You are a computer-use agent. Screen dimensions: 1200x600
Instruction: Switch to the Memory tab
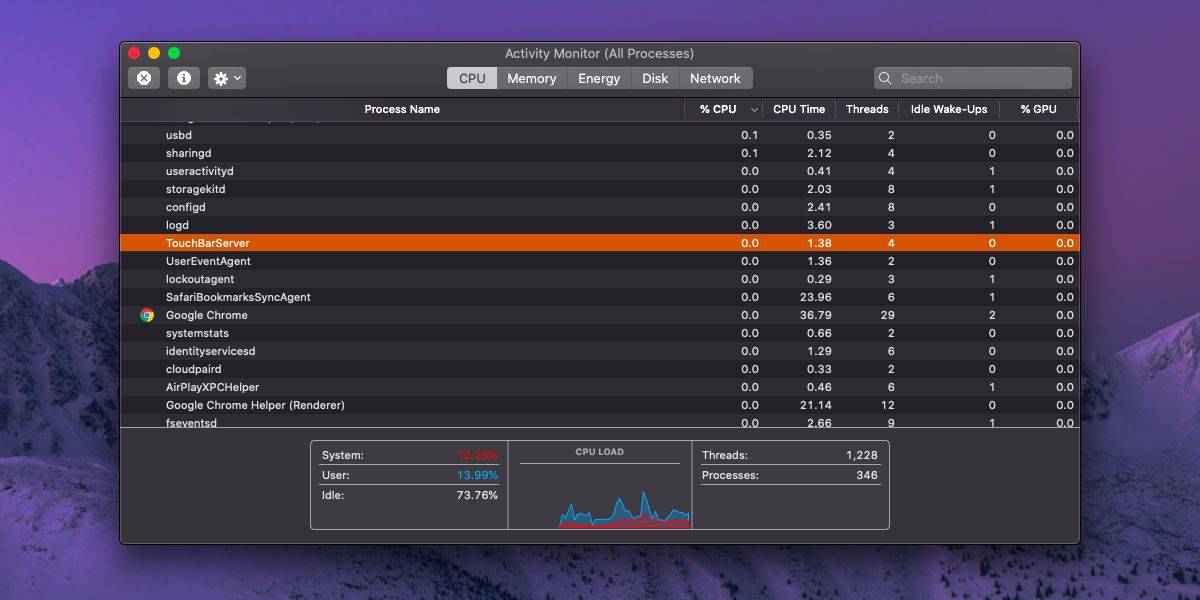(531, 78)
